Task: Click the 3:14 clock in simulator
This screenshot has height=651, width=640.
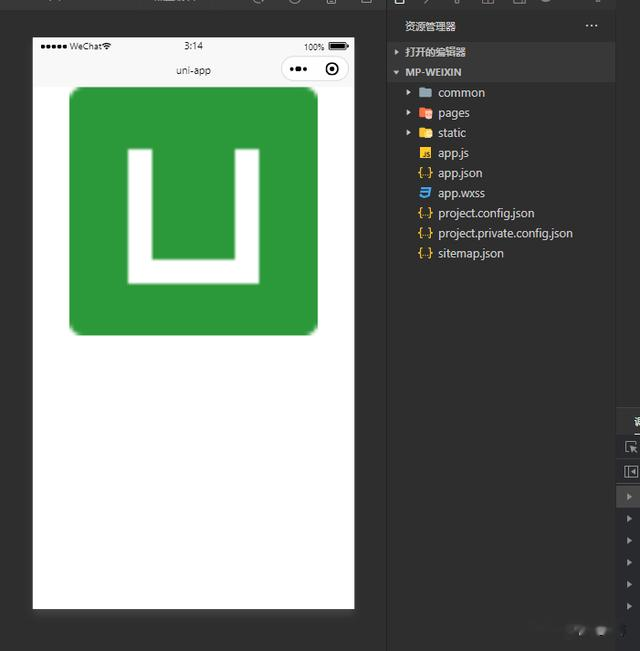Action: [193, 46]
